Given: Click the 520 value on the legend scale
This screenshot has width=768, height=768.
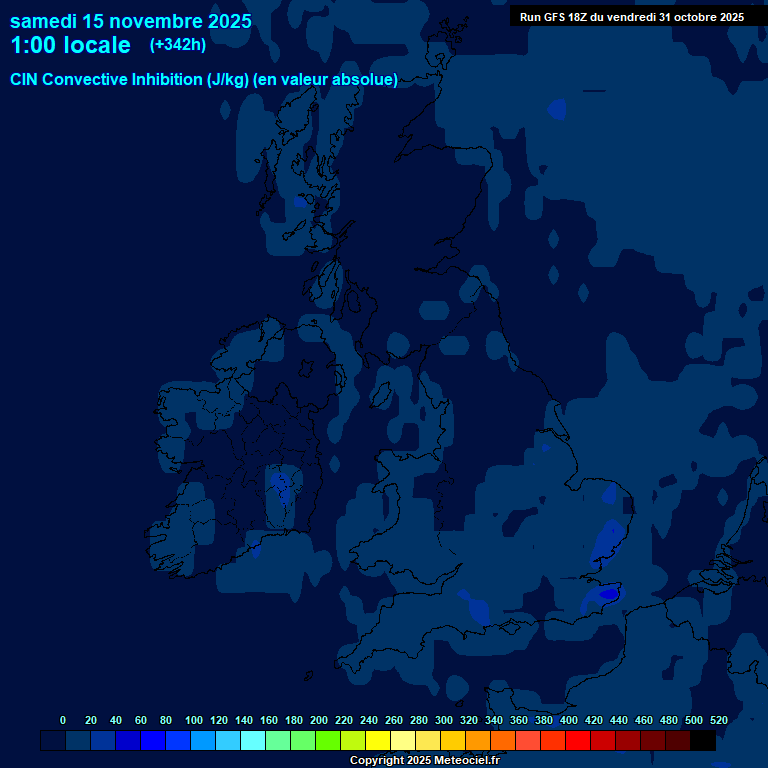Looking at the screenshot, I should (718, 720).
